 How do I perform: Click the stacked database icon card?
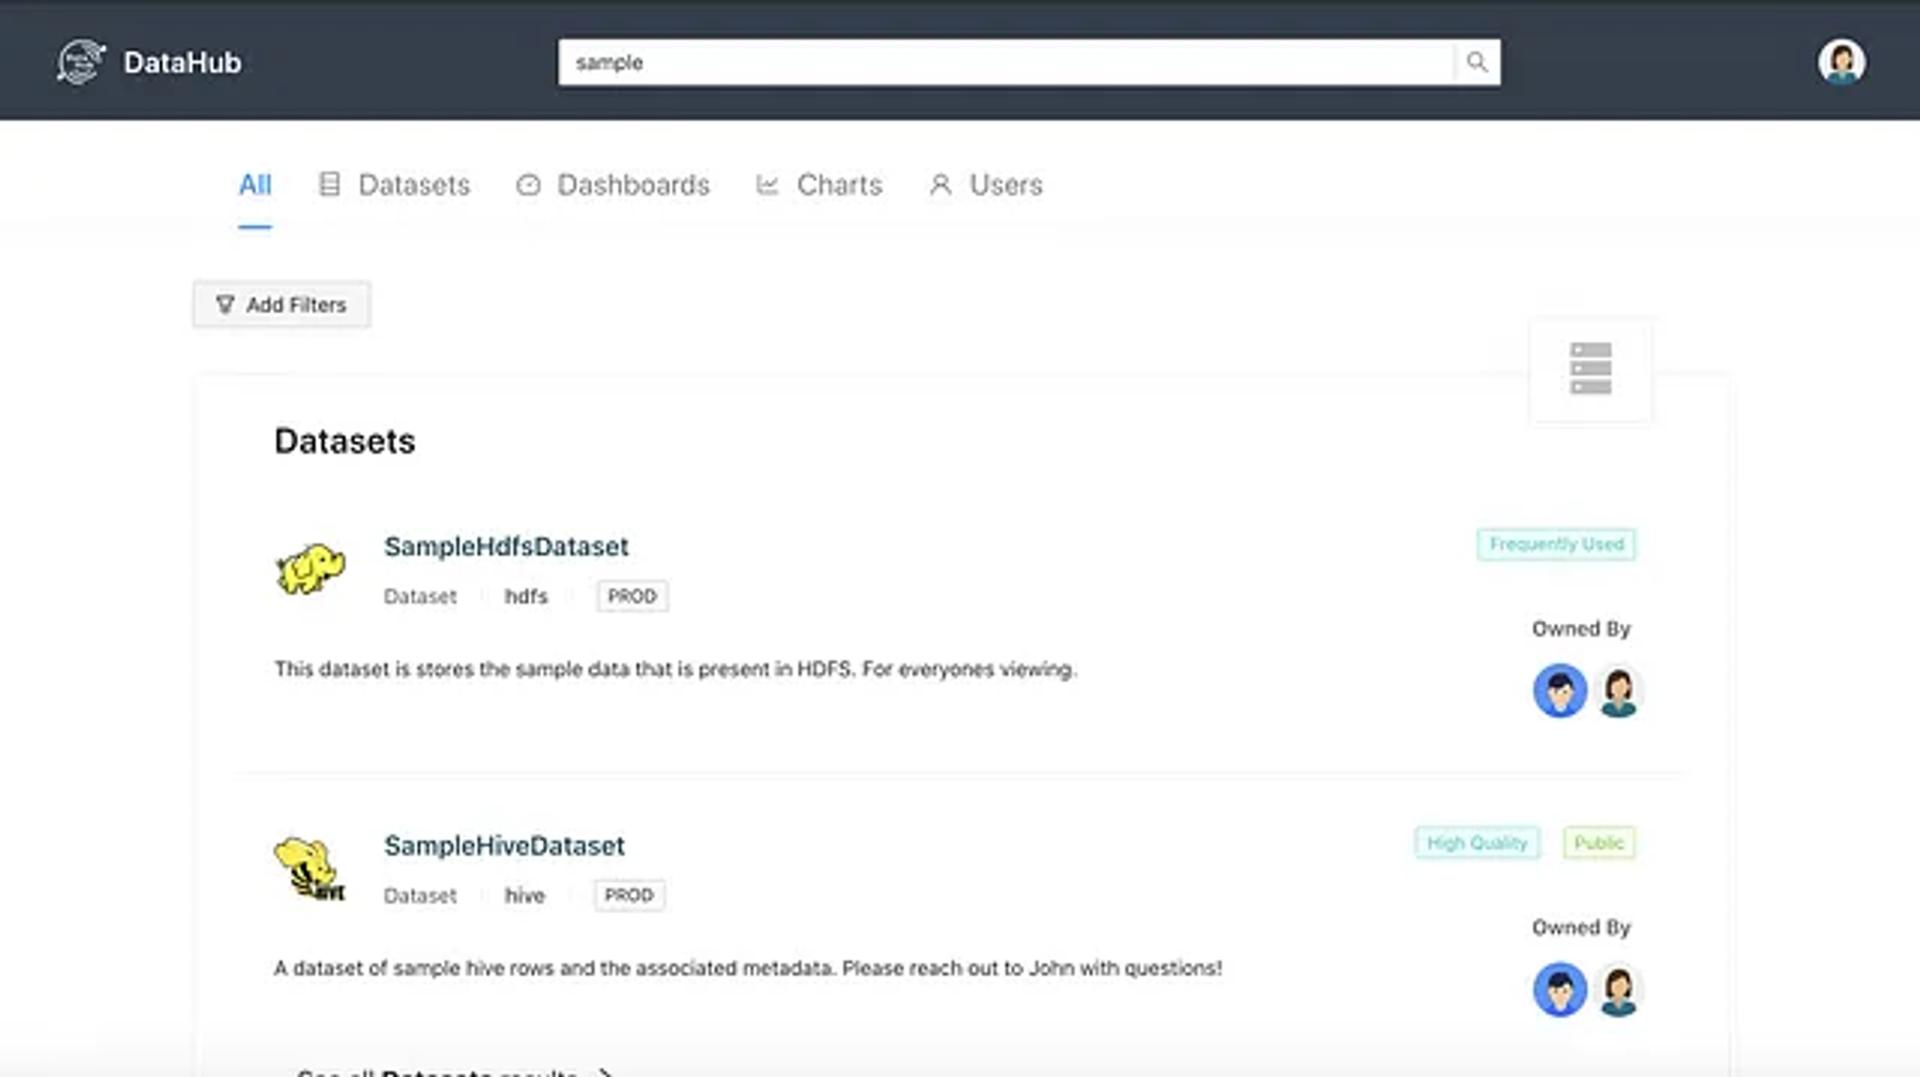pyautogui.click(x=1590, y=369)
